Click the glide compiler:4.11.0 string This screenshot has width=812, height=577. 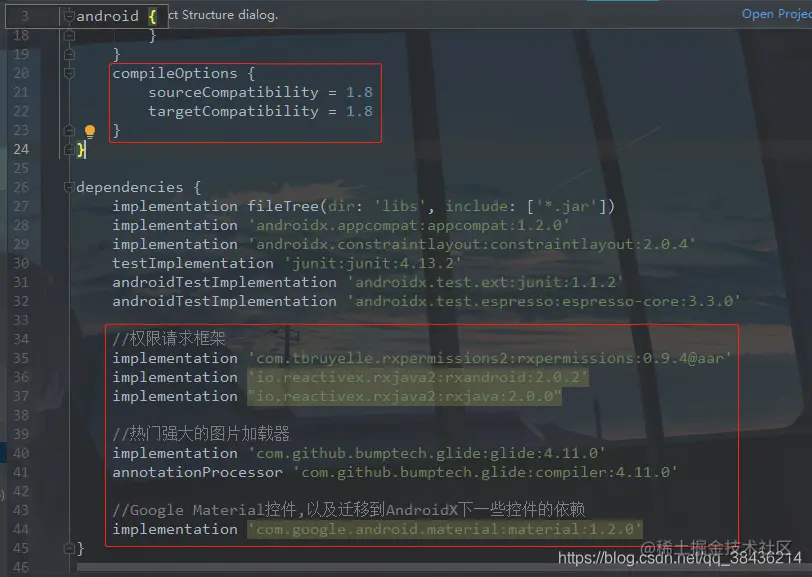[x=485, y=472]
